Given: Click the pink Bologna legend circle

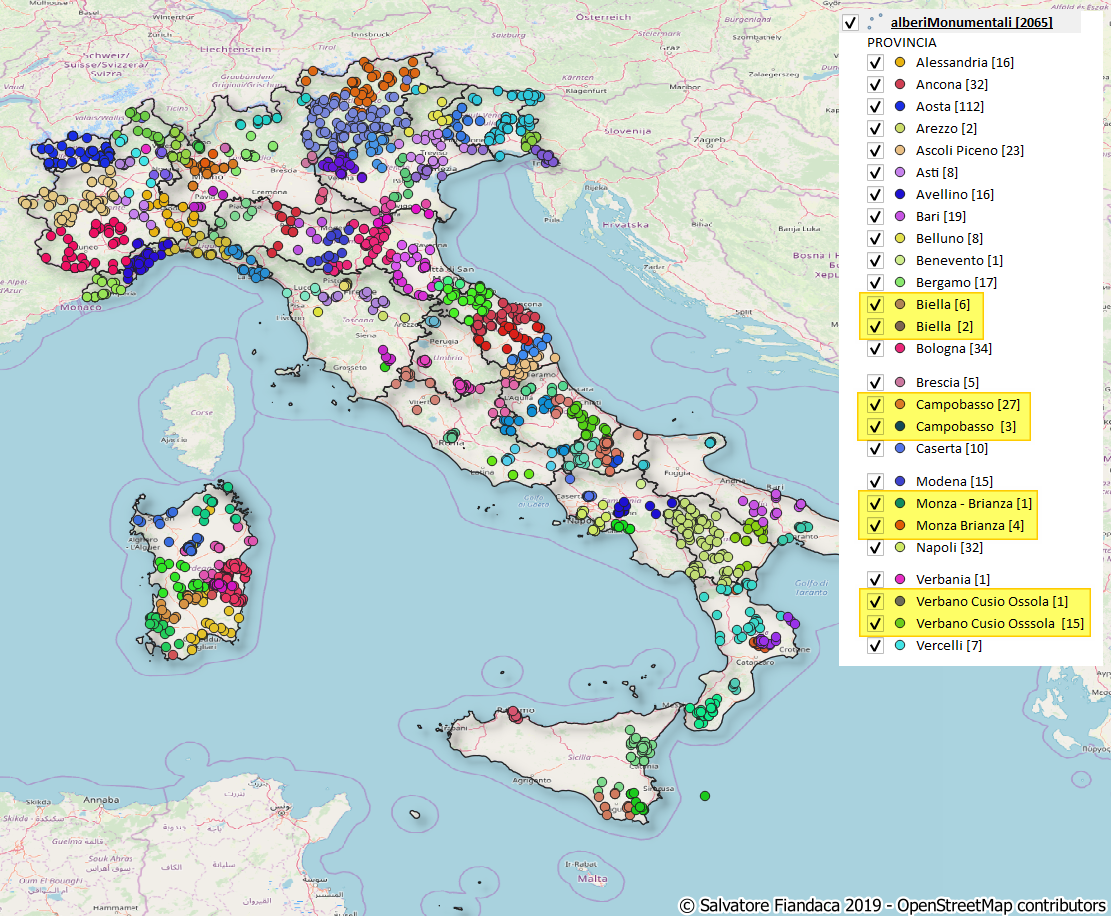Looking at the screenshot, I should pyautogui.click(x=899, y=348).
